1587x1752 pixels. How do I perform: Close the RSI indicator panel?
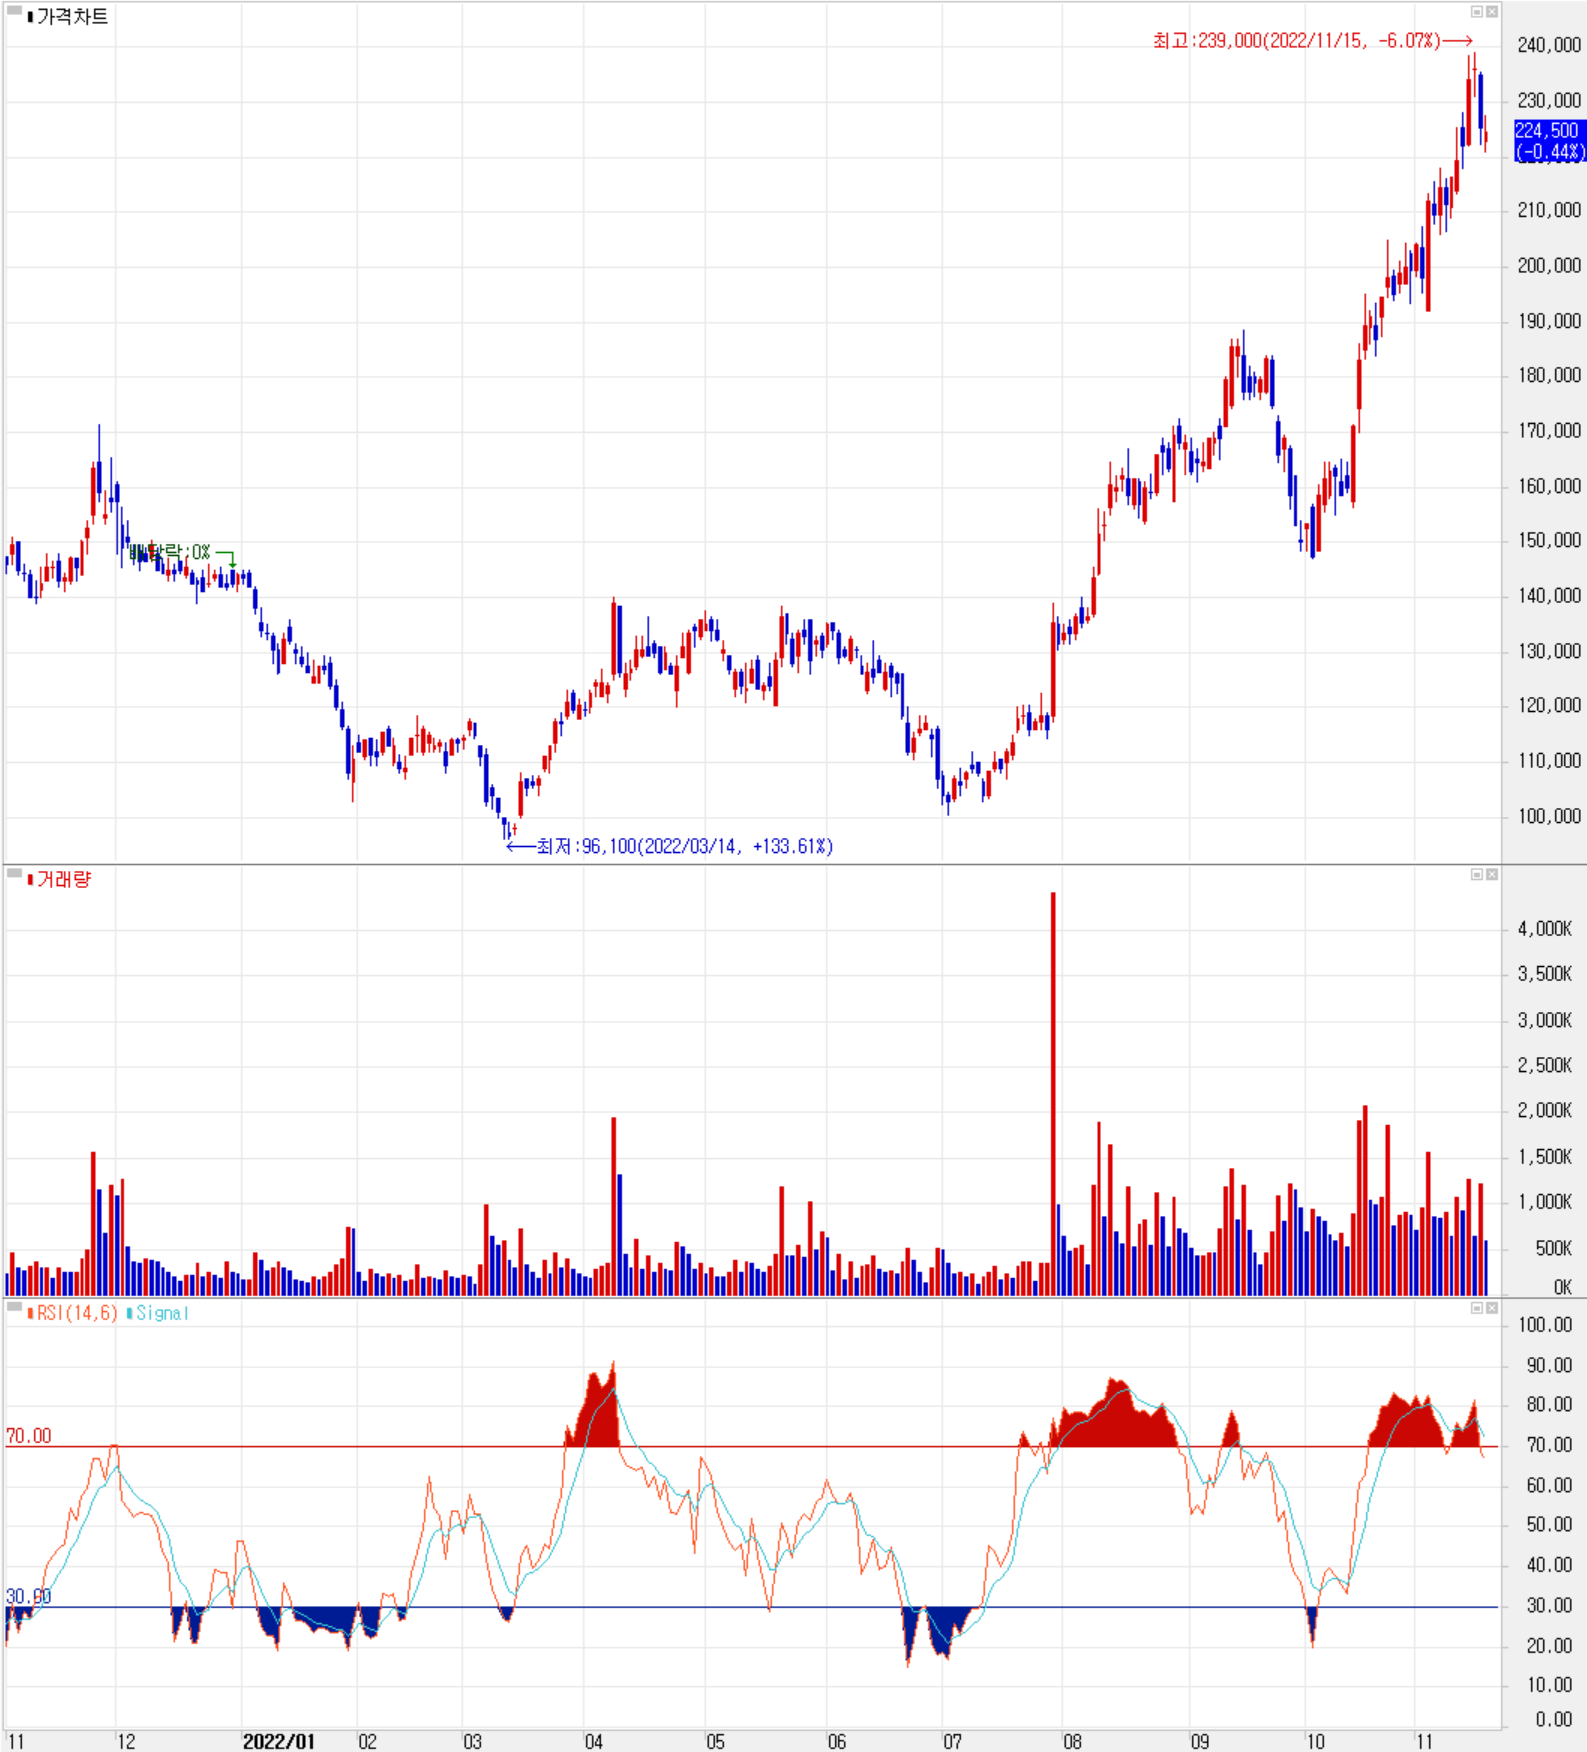1491,1308
